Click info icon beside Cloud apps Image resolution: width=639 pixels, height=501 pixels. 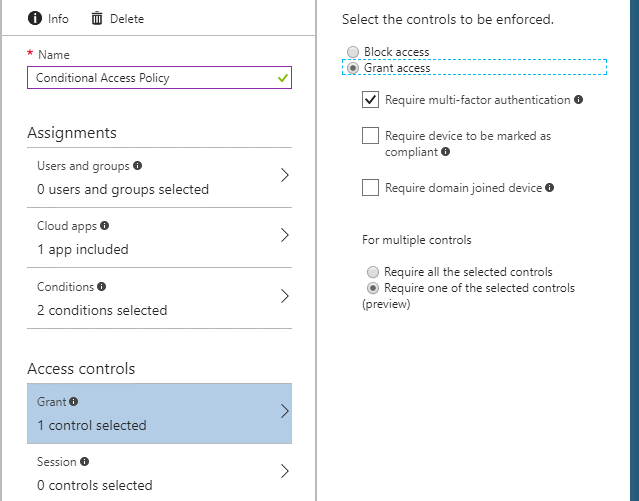[105, 226]
